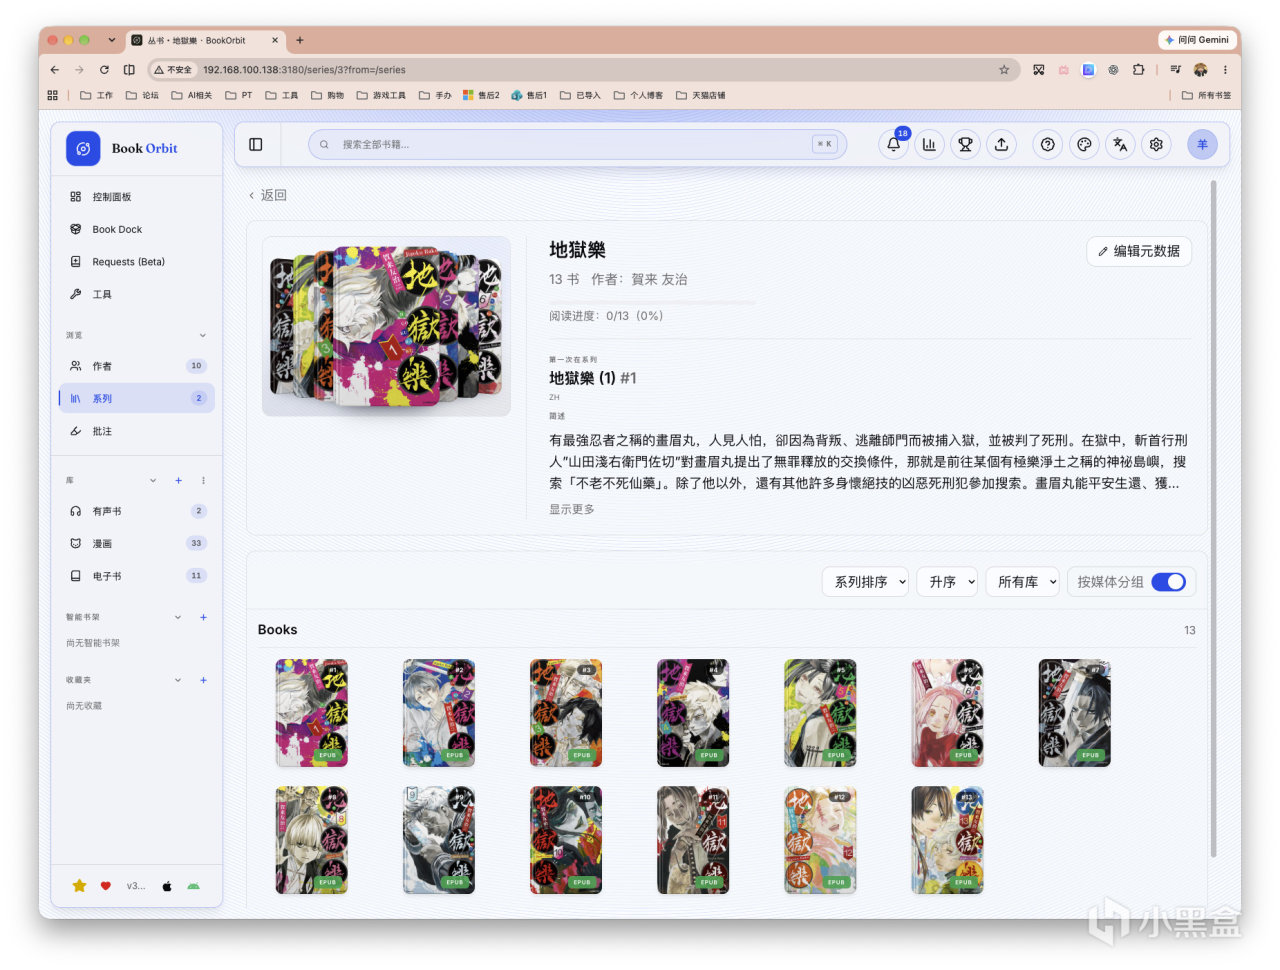Screen dimensions: 1280x970
Task: Open the notifications bell icon
Action: point(893,145)
